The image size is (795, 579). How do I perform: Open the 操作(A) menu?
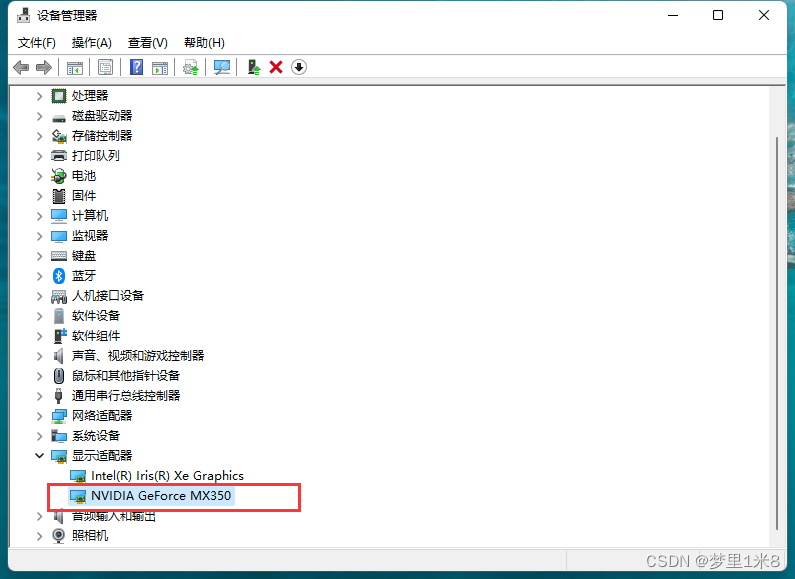[92, 43]
